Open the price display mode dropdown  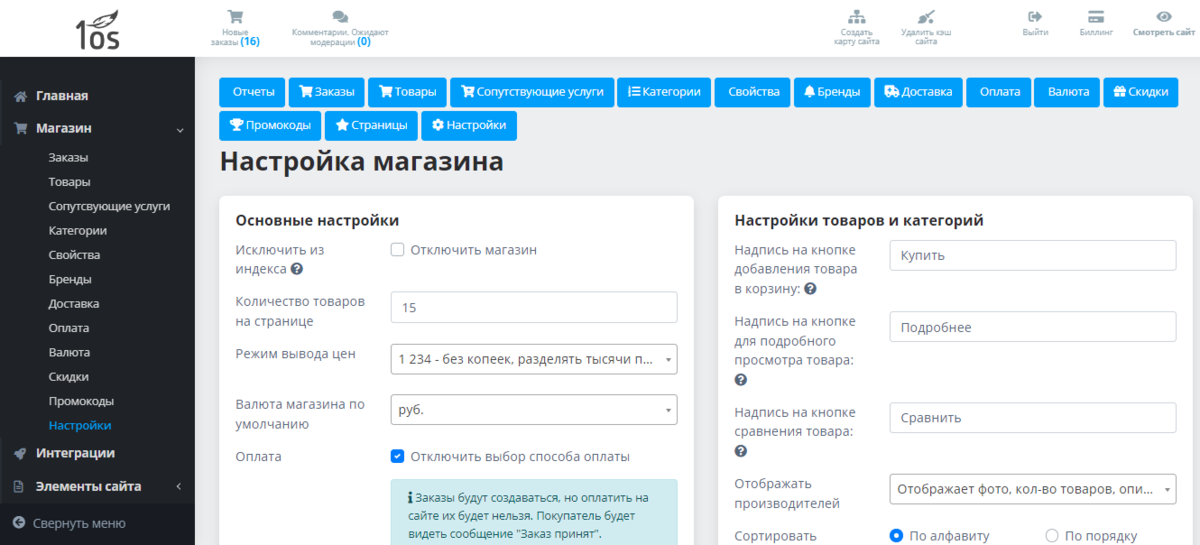(x=533, y=359)
